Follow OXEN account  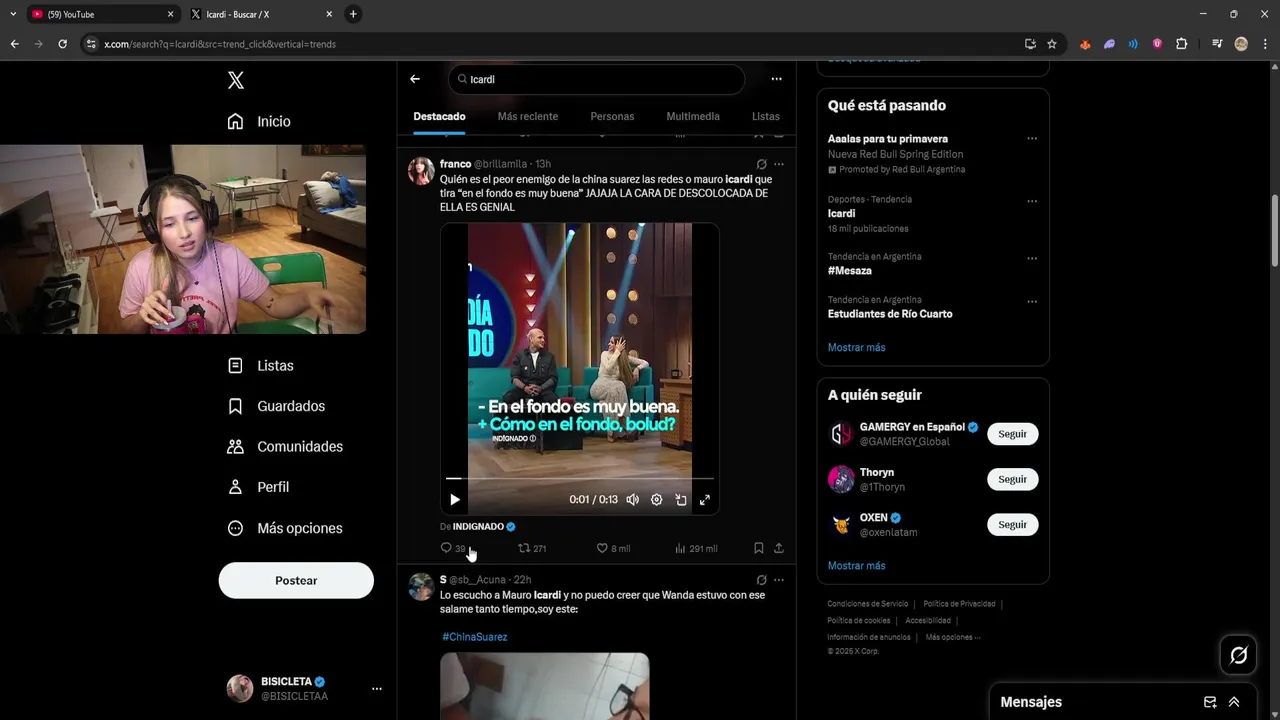pyautogui.click(x=1013, y=525)
